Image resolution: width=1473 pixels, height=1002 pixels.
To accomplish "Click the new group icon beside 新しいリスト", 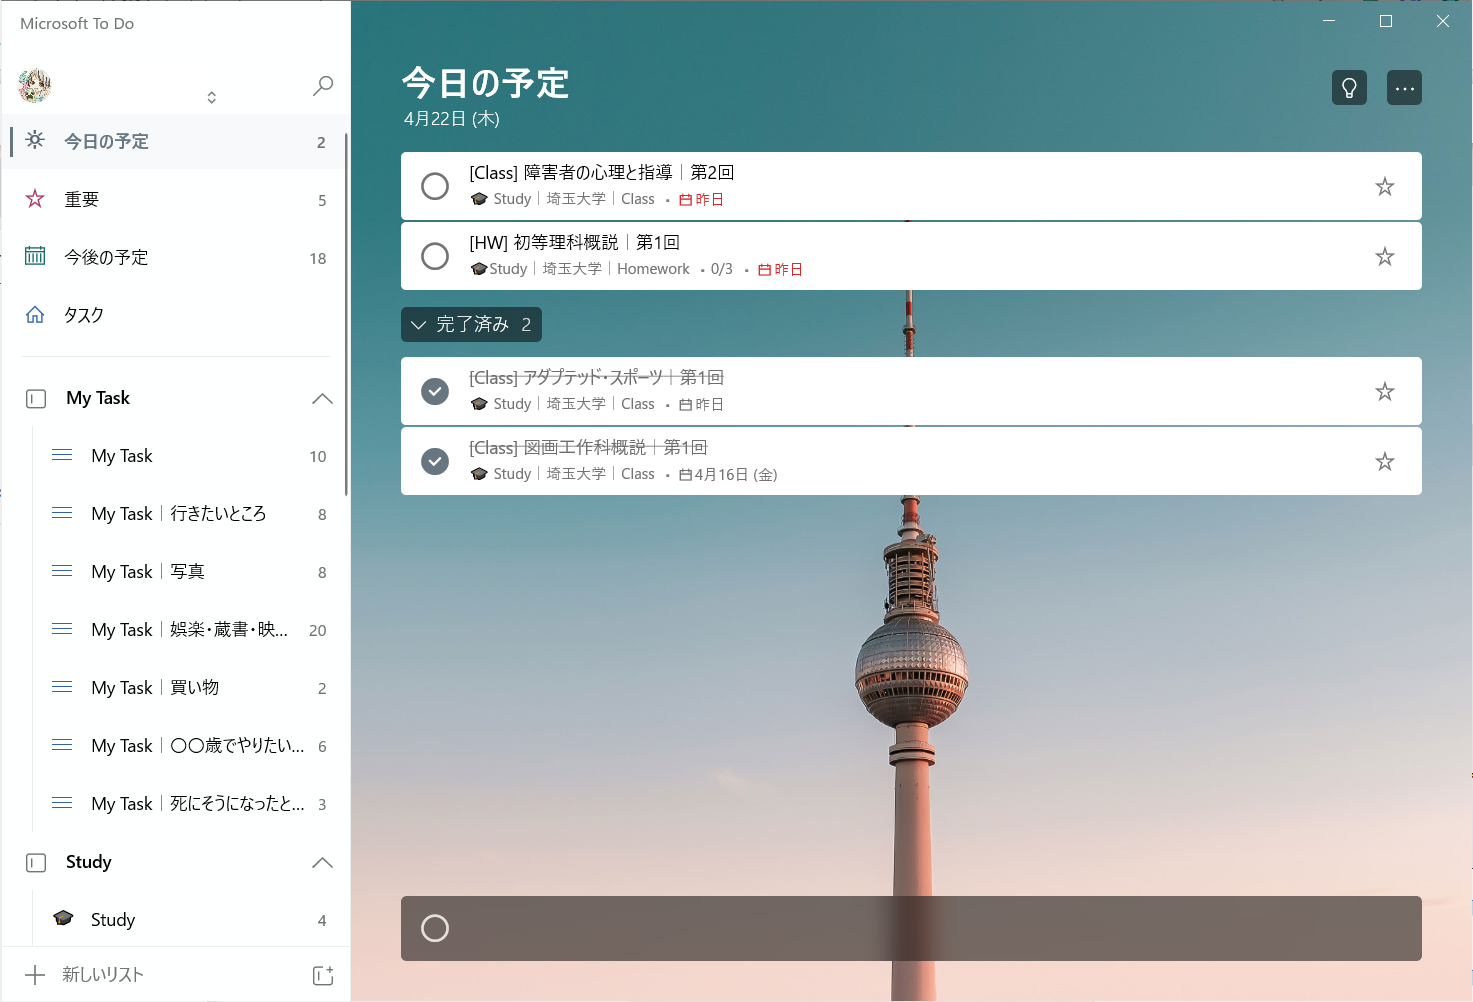I will click(323, 975).
